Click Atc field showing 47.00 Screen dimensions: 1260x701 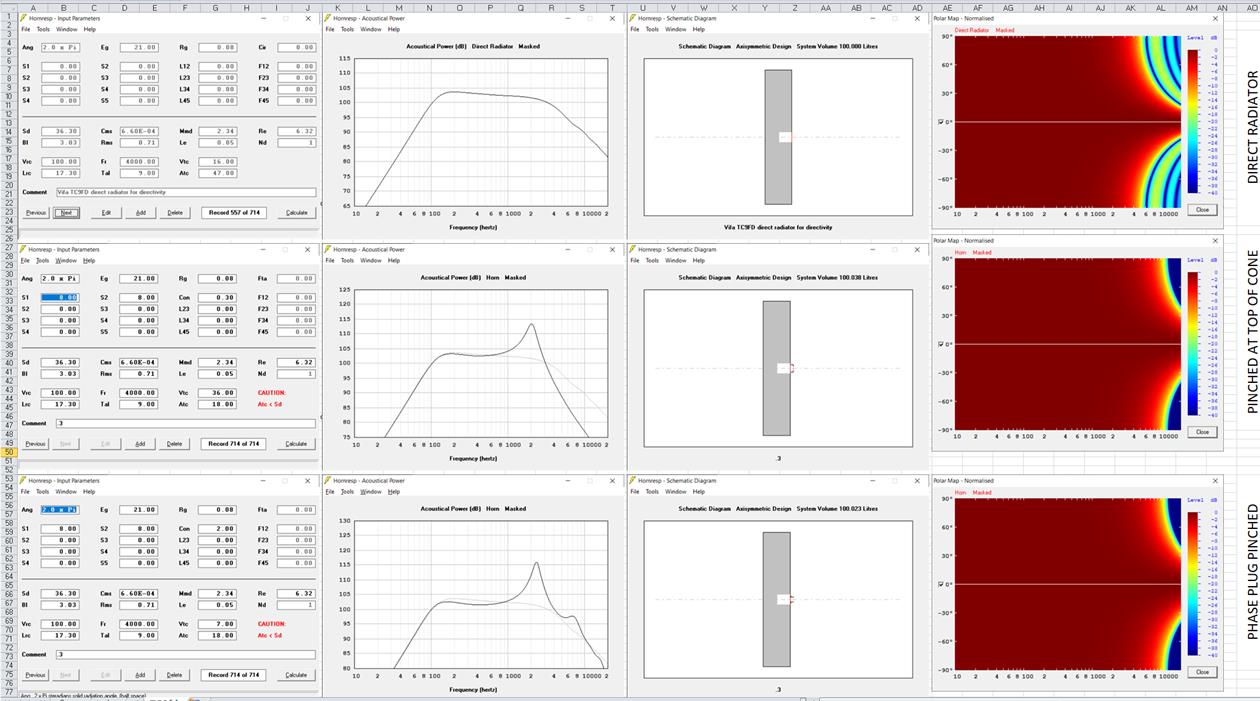point(218,173)
